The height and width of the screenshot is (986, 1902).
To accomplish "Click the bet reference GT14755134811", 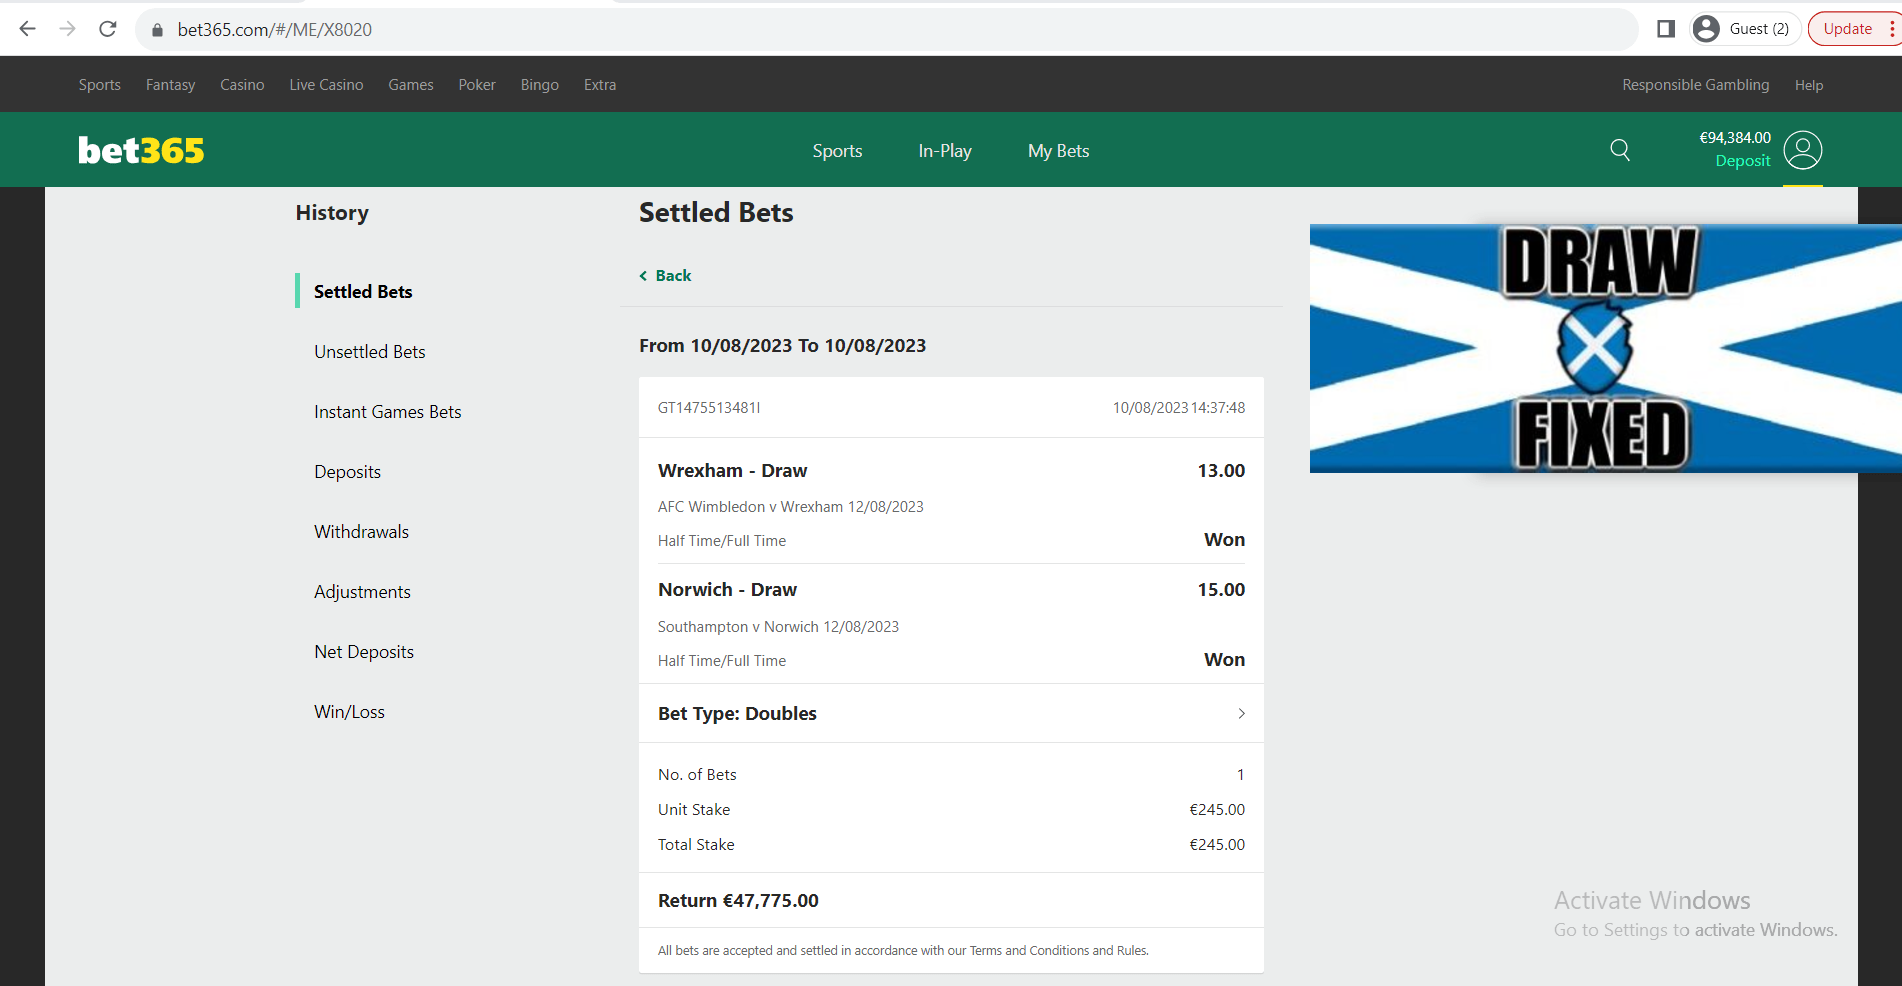I will (709, 407).
